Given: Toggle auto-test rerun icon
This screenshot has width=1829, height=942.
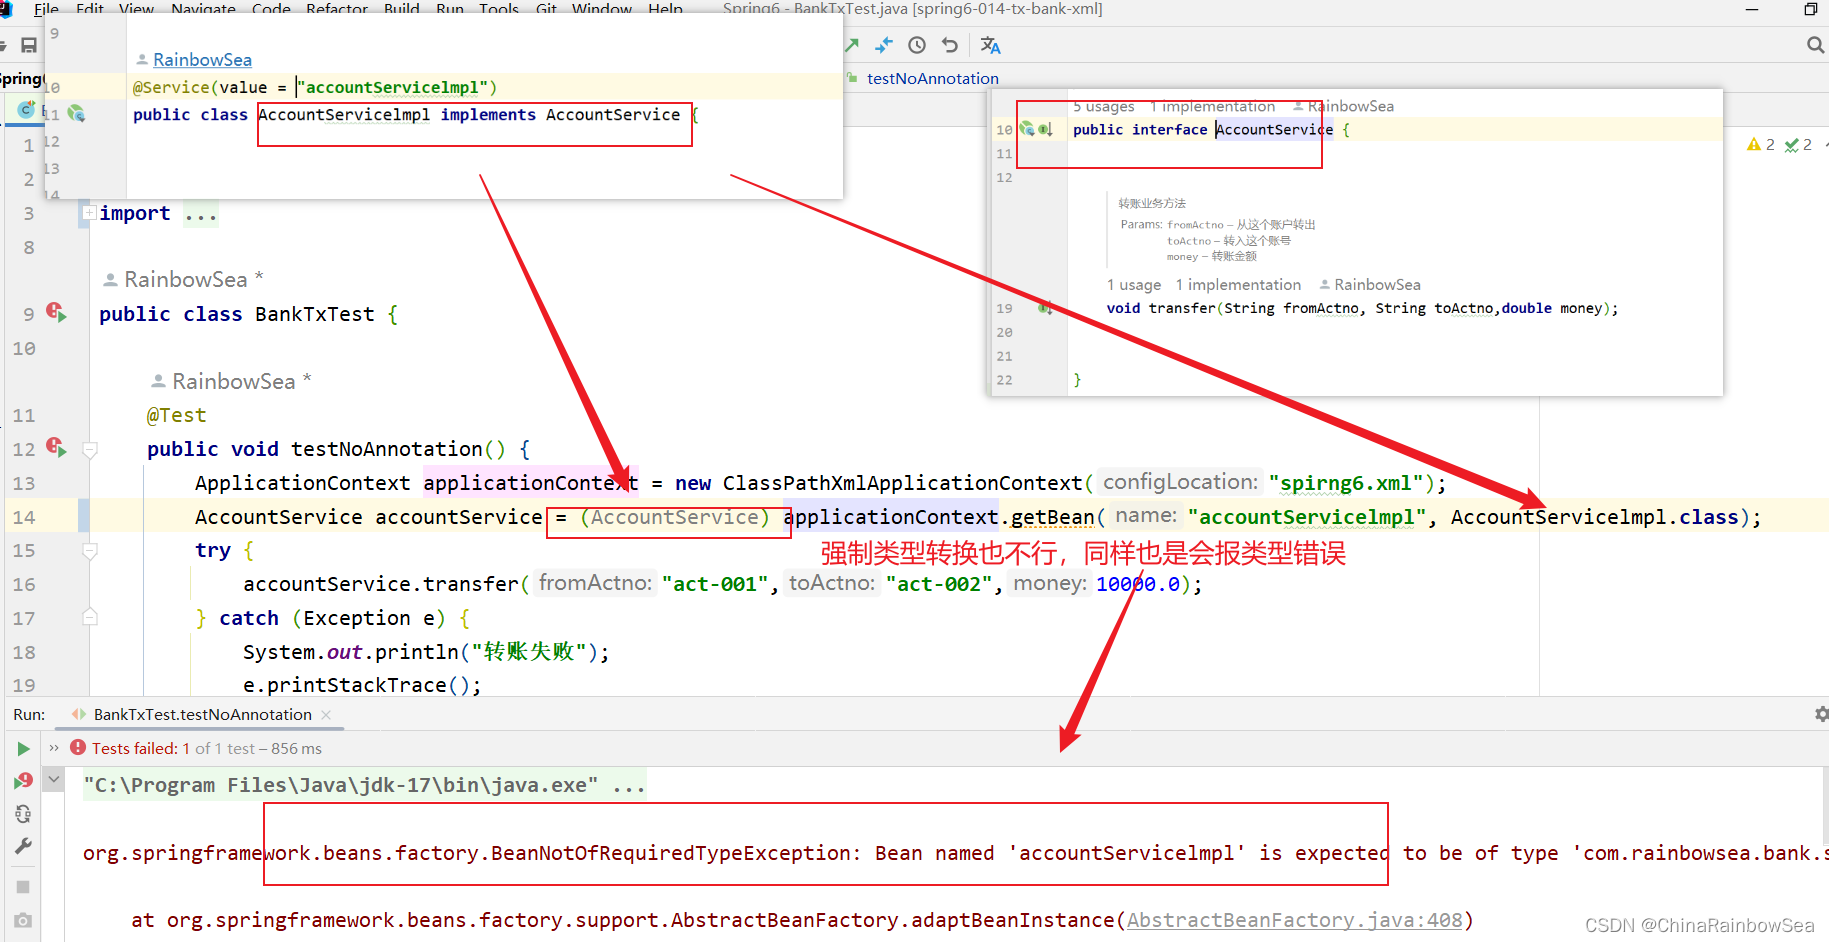Looking at the screenshot, I should (23, 814).
